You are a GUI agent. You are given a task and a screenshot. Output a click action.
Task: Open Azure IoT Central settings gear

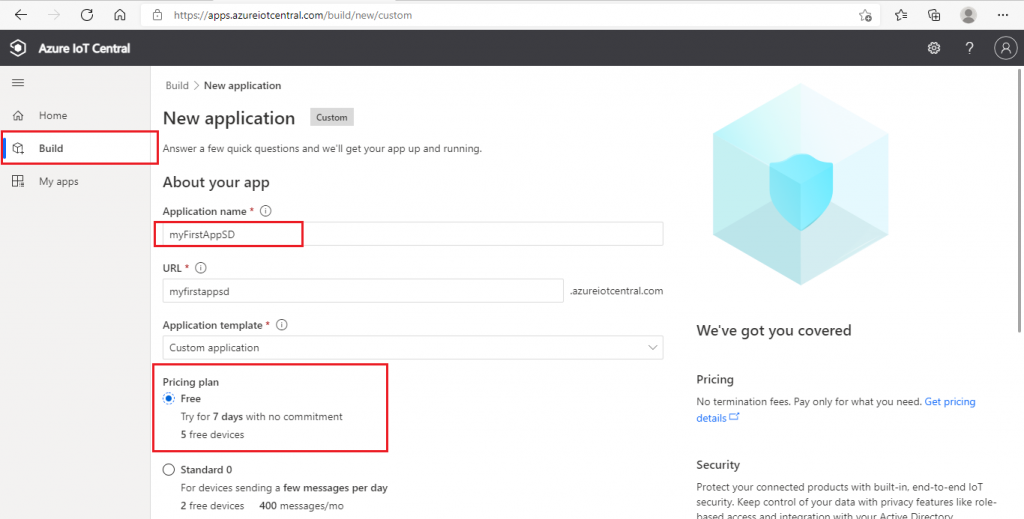(934, 48)
